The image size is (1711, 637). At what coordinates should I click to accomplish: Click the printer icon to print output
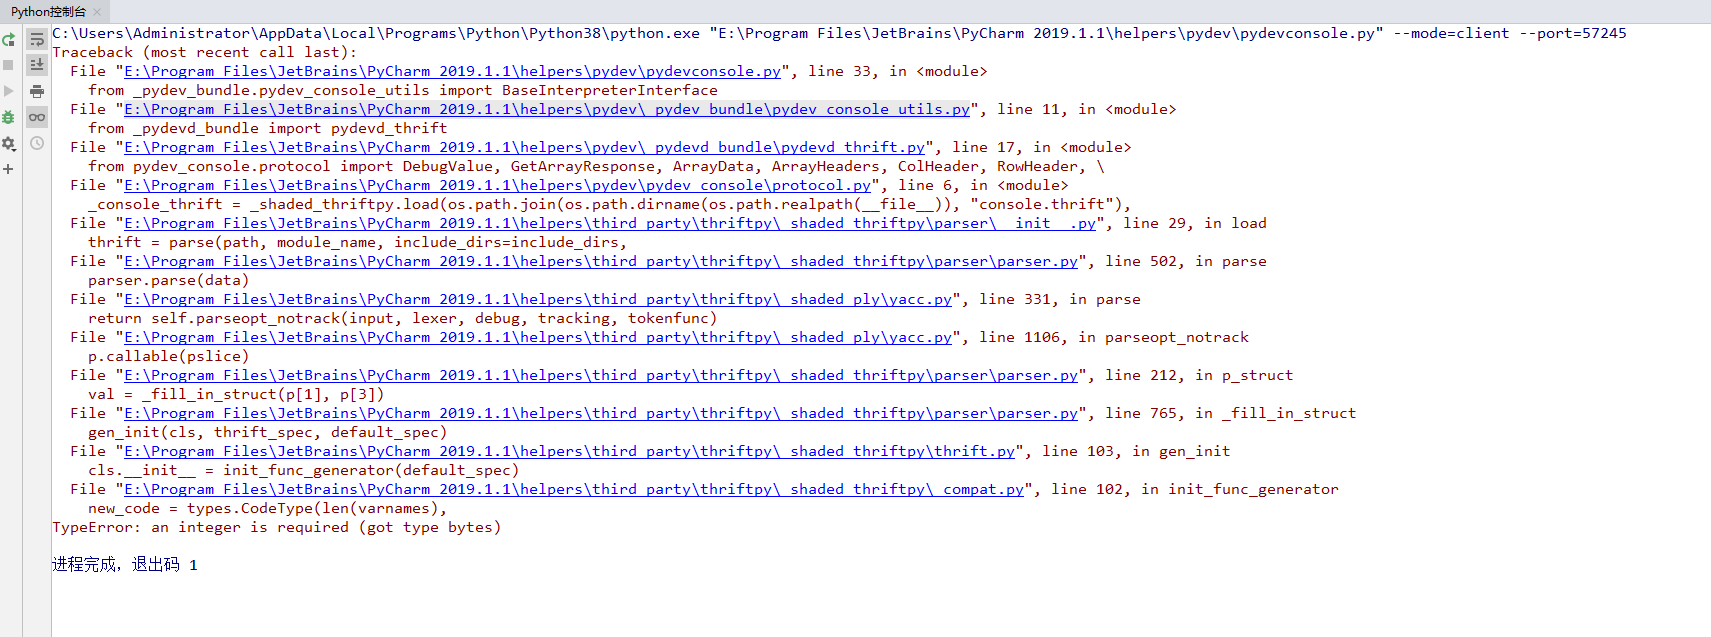(x=37, y=91)
